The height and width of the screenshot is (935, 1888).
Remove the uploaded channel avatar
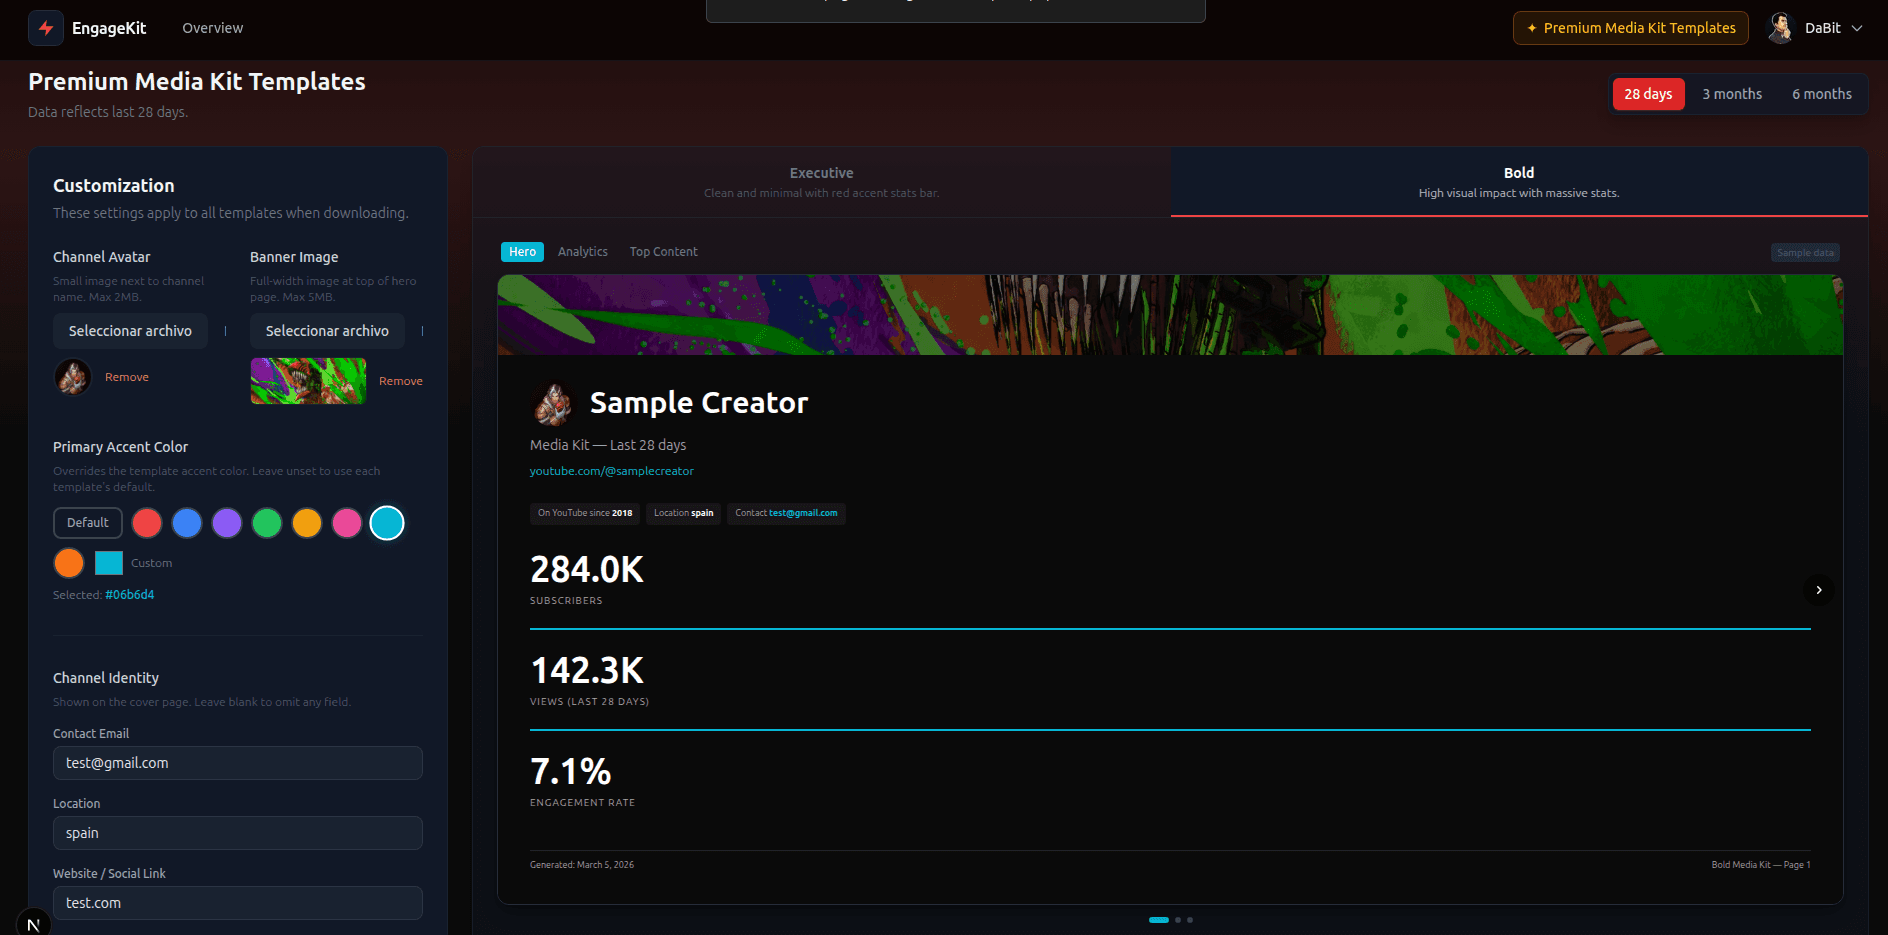127,377
